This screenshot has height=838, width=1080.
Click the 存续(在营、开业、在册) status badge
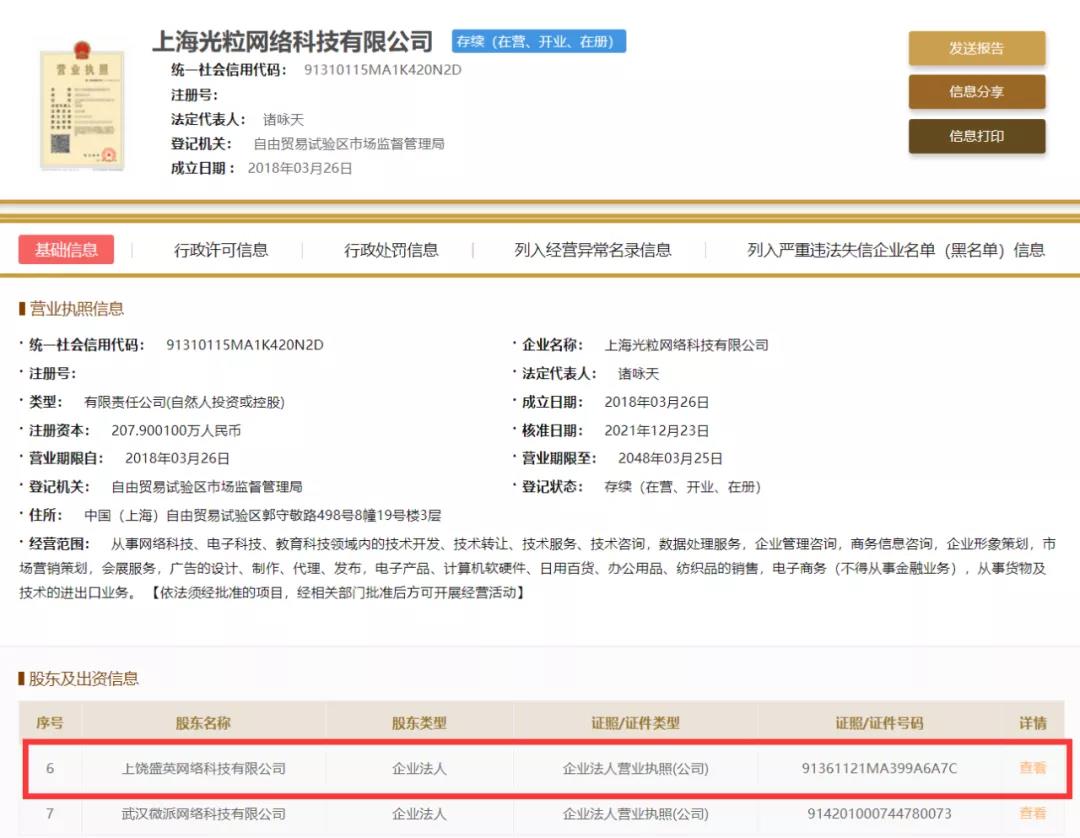[539, 41]
